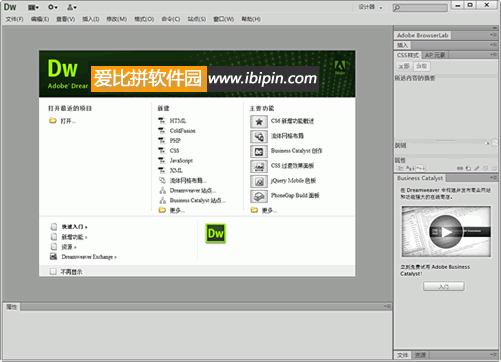The height and width of the screenshot is (362, 501).
Task: Click the search field in the title bar
Action: 420,7
